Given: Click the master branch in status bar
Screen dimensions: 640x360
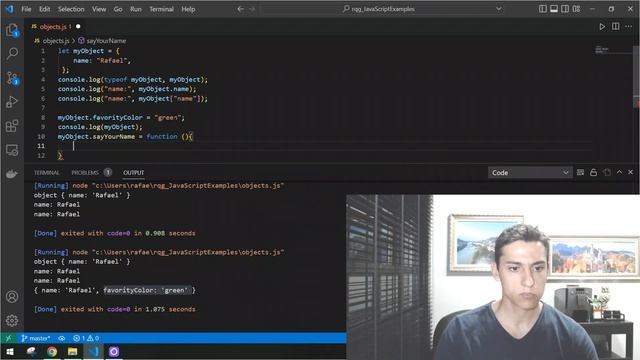Looking at the screenshot, I should 36,338.
